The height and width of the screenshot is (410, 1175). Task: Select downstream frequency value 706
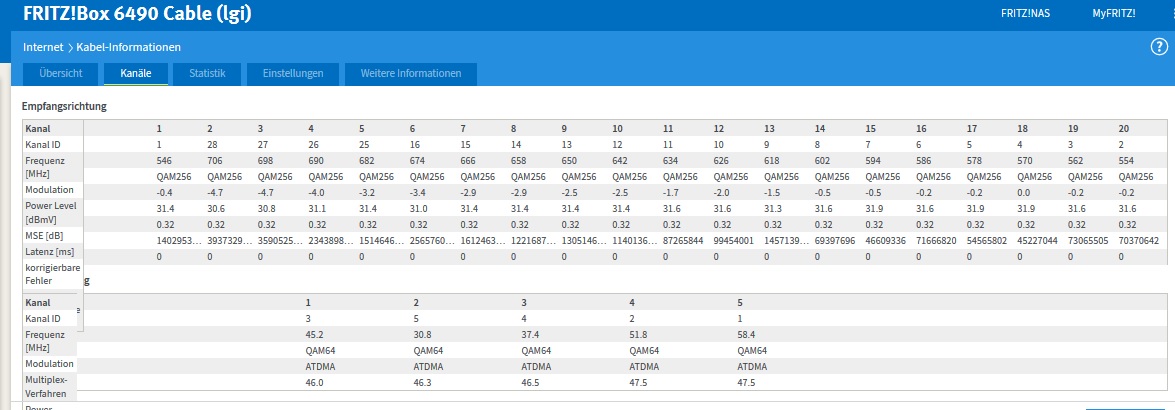coord(215,160)
